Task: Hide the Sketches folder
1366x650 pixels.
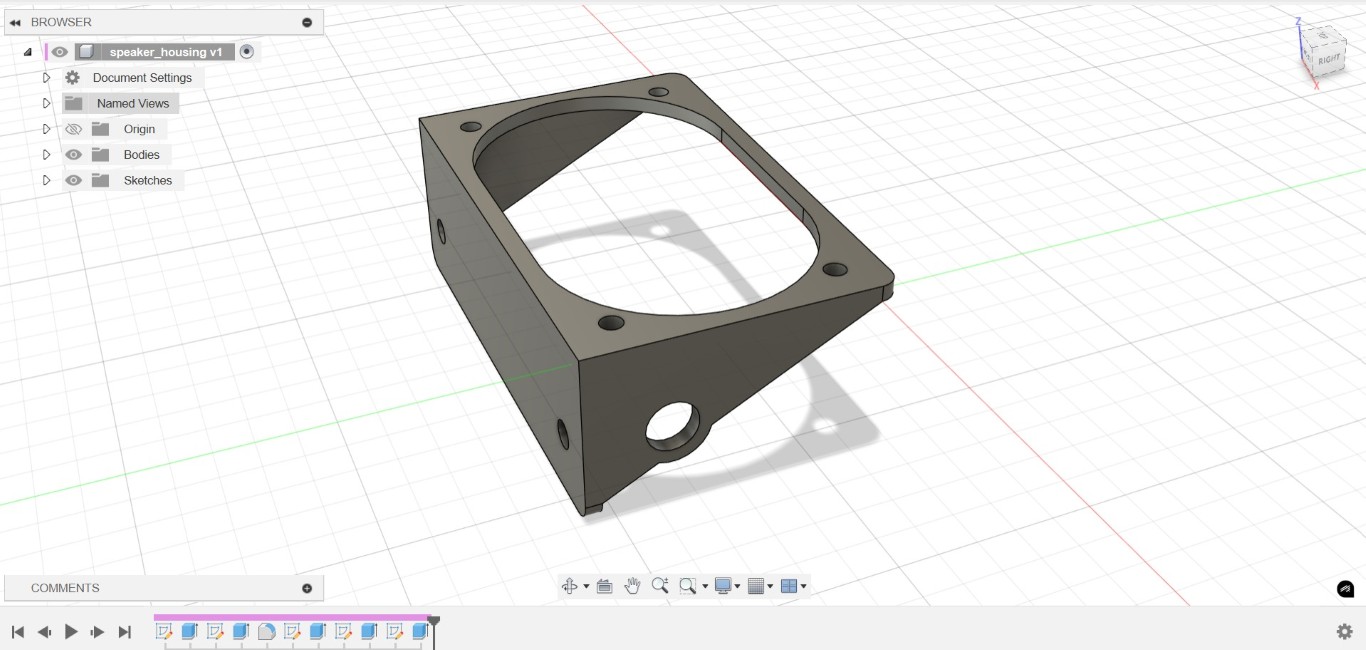Action: (73, 180)
